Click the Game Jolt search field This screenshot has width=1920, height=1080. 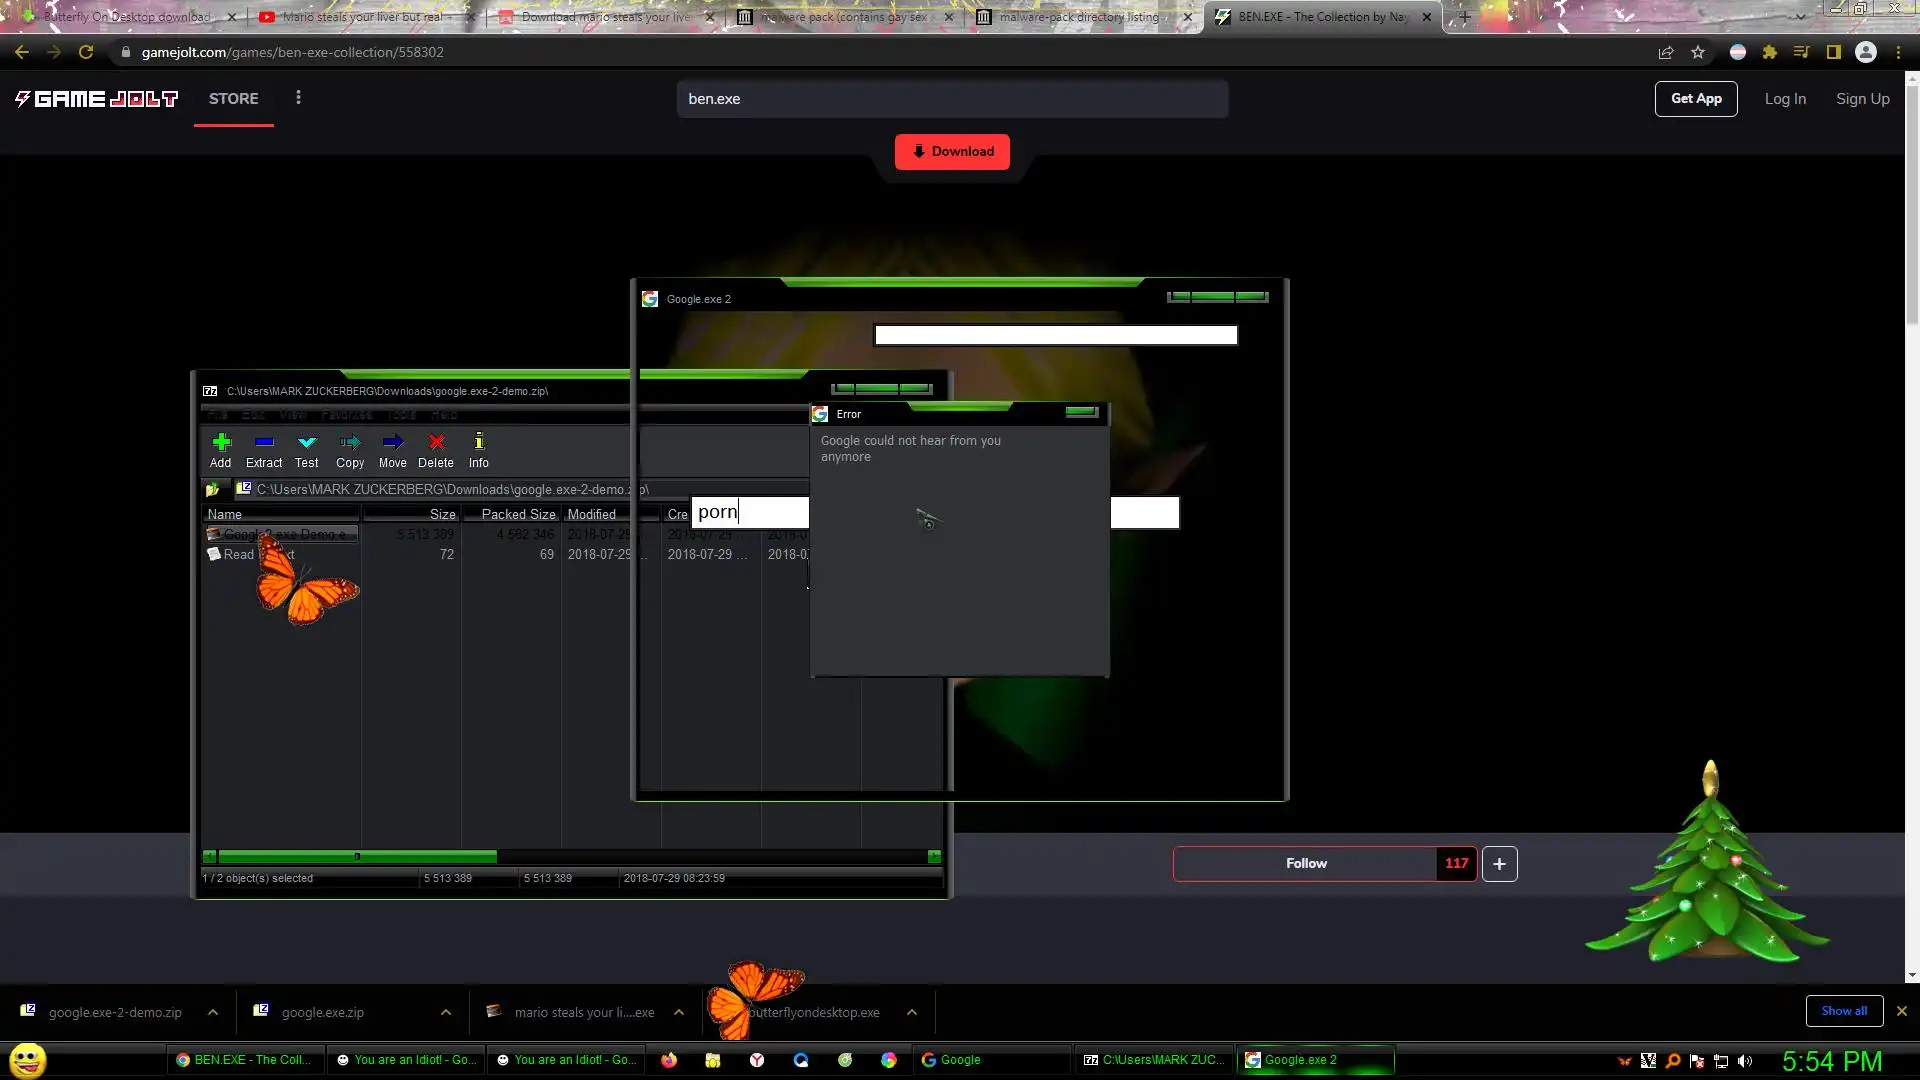click(x=952, y=99)
